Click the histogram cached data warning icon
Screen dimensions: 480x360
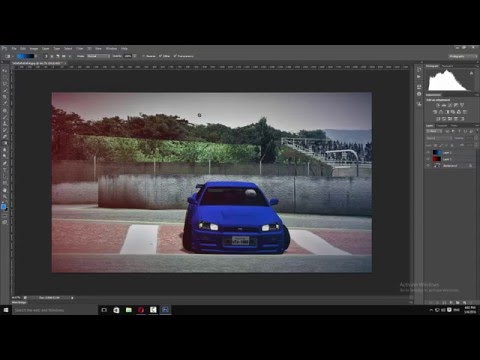[471, 73]
